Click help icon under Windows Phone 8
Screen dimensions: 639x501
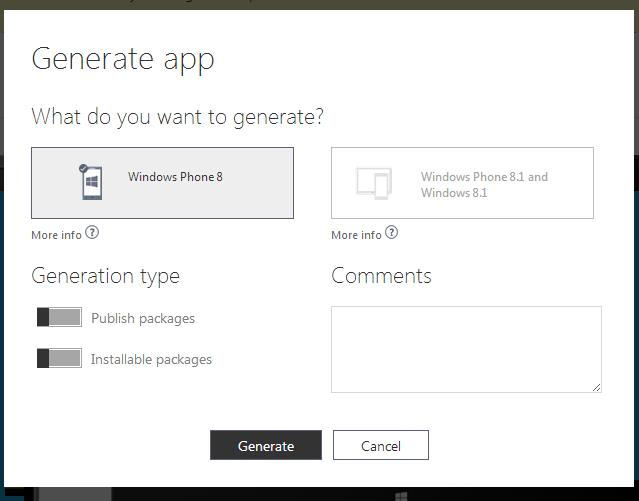tap(92, 233)
